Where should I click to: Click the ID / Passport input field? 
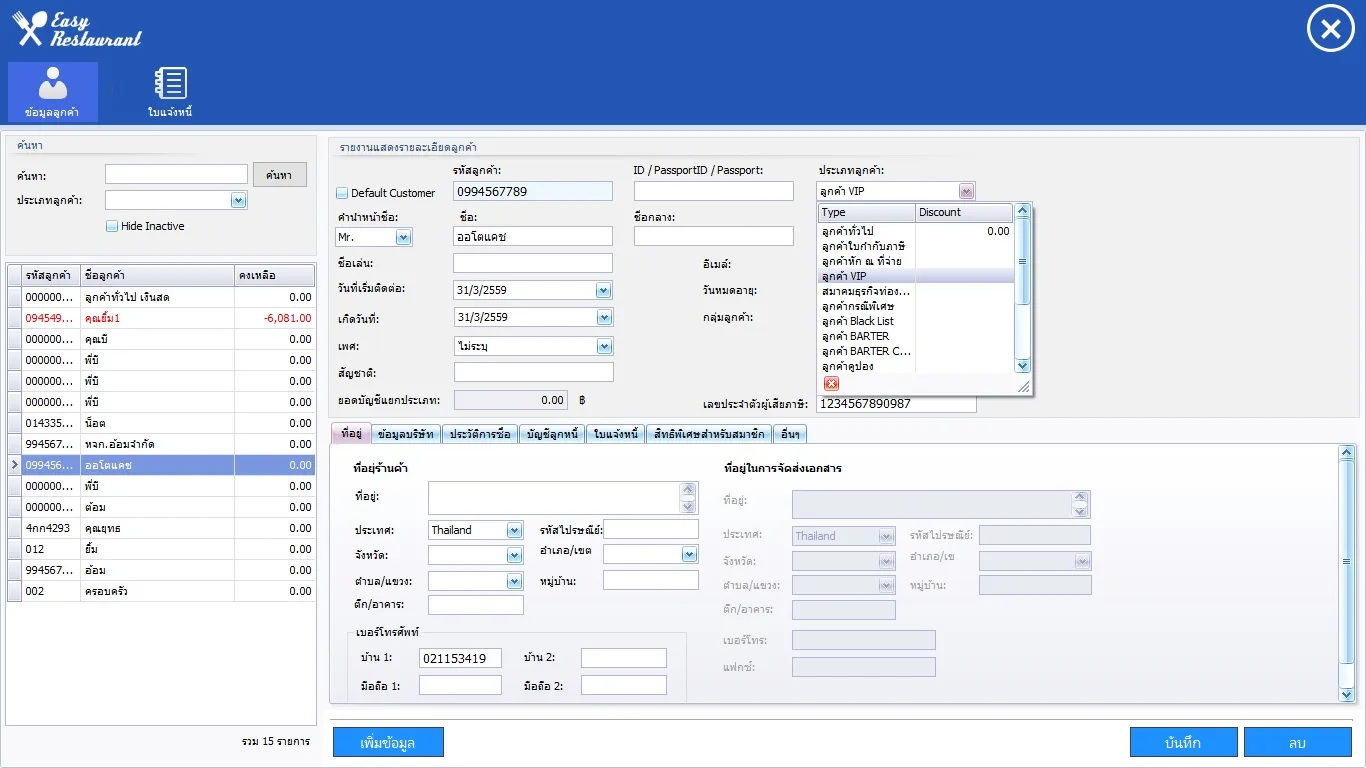714,191
